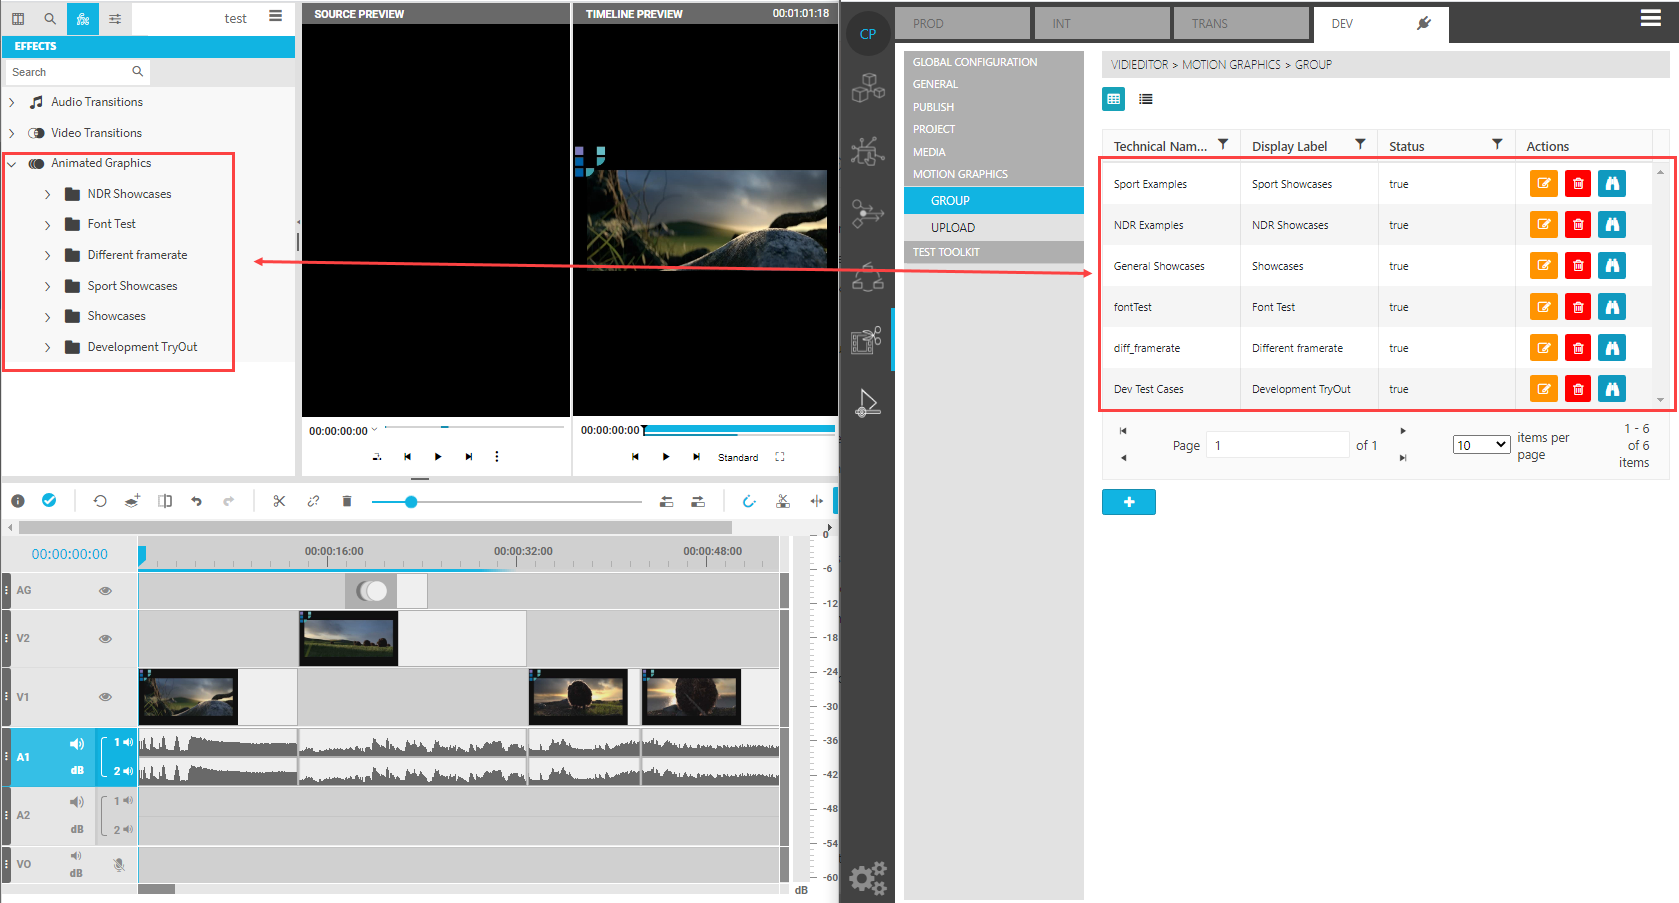Click the scissors cut tool in timeline toolbar
Screen dimensions: 1679x903
279,501
